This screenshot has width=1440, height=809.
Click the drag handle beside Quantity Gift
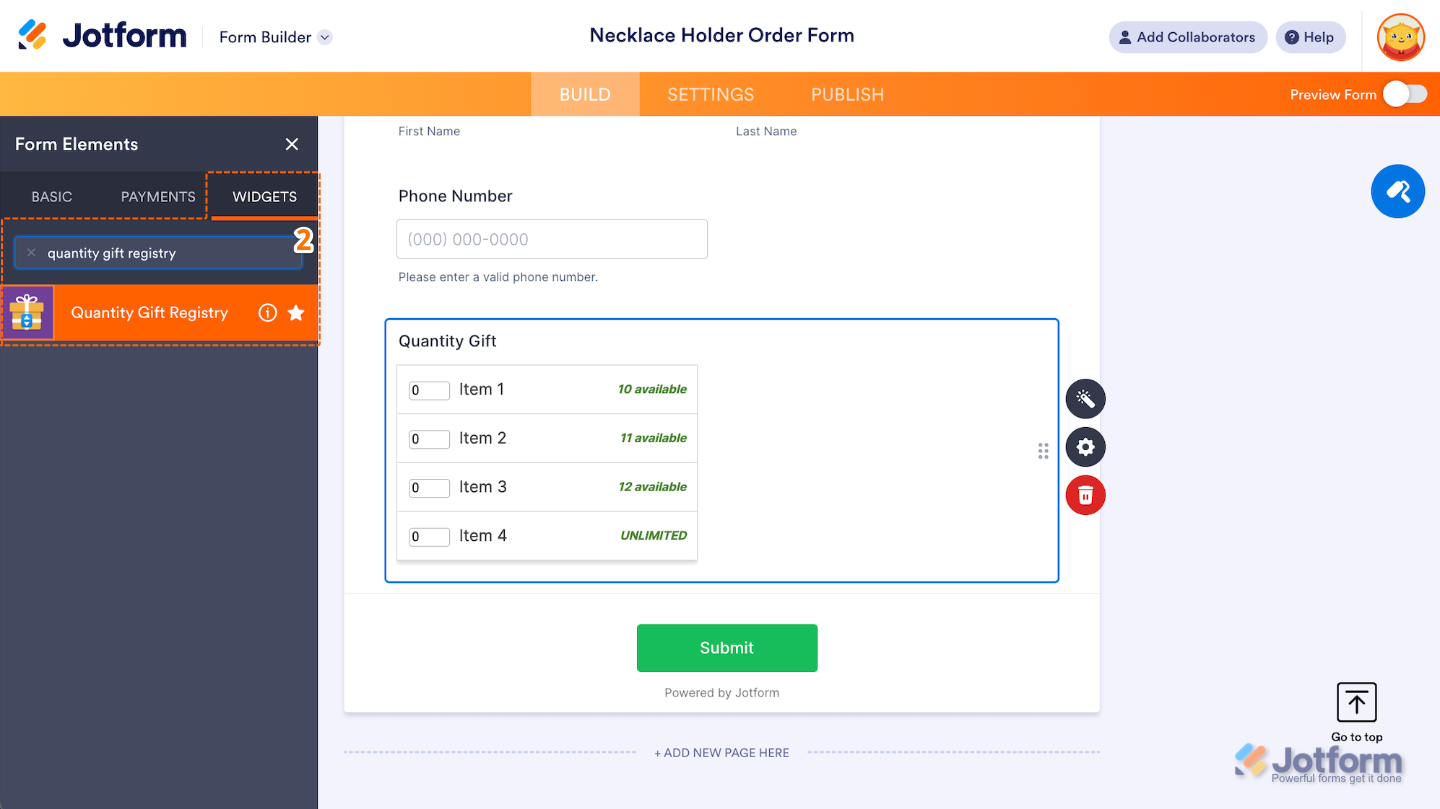tap(1043, 451)
